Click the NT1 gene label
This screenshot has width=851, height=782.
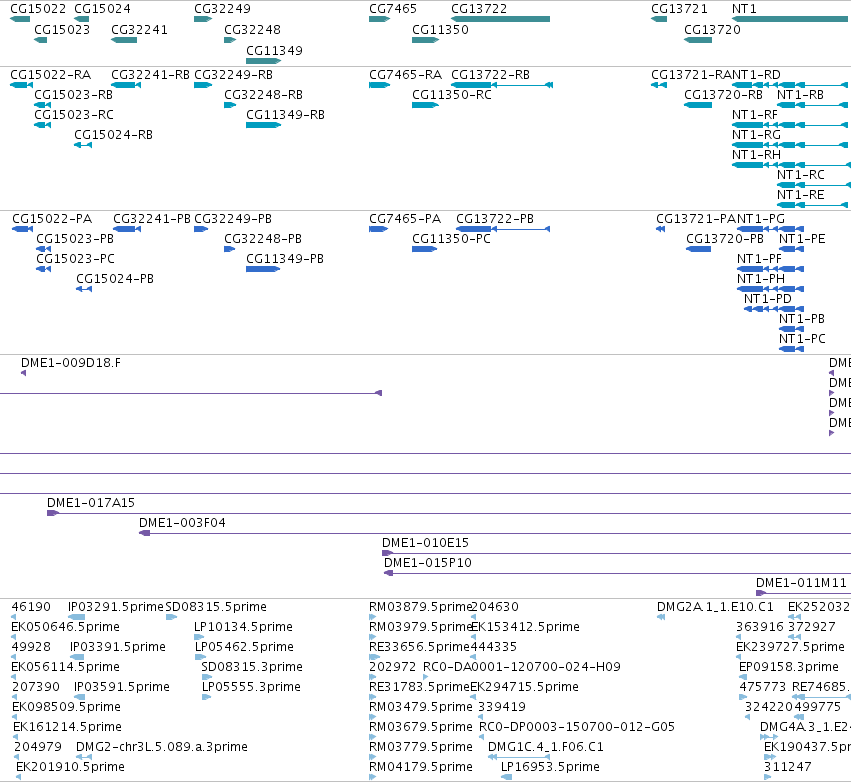[744, 9]
